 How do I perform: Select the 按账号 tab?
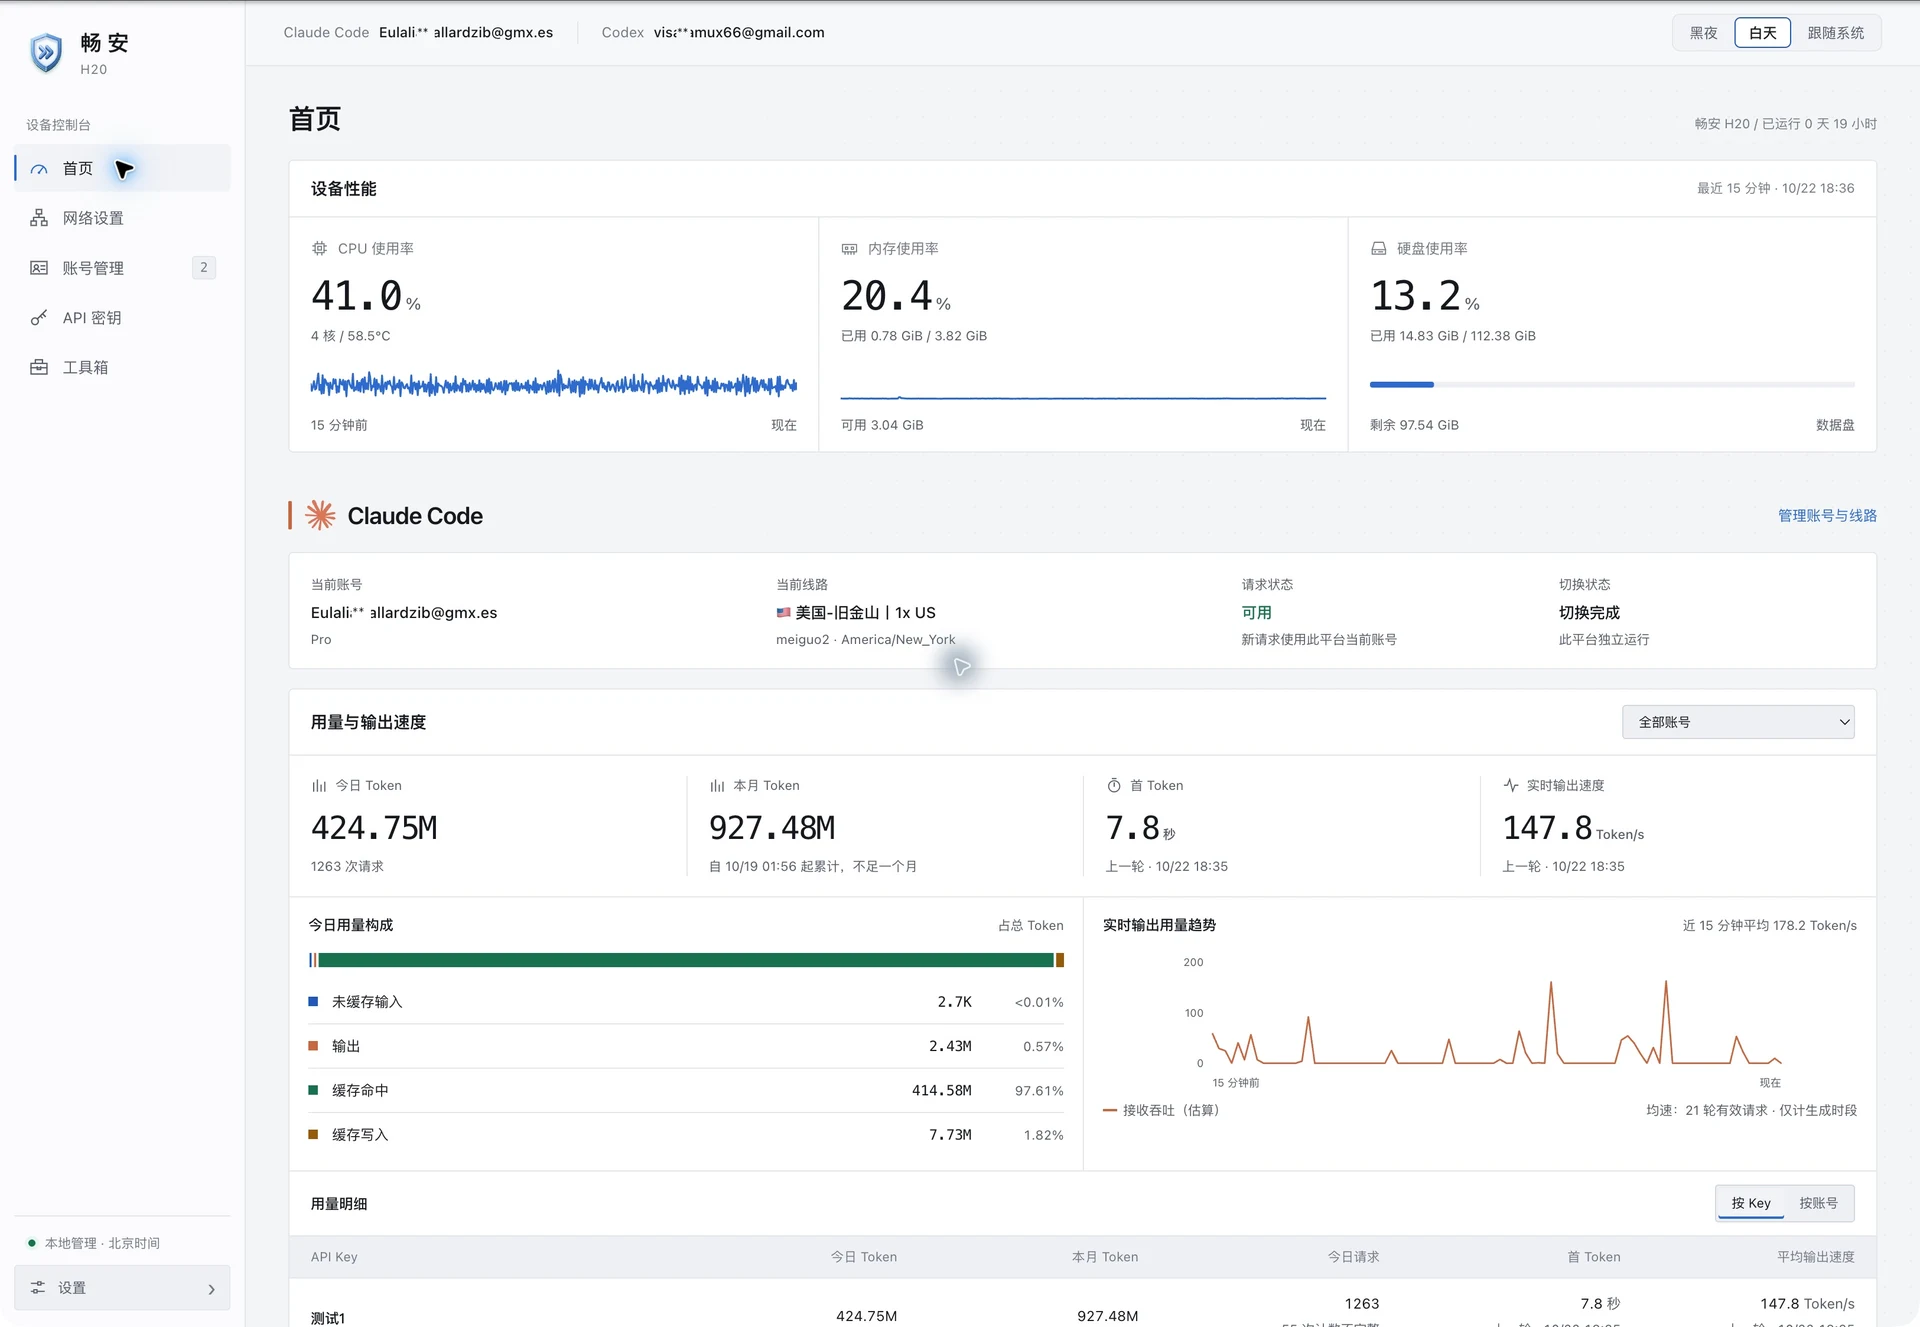pyautogui.click(x=1818, y=1203)
